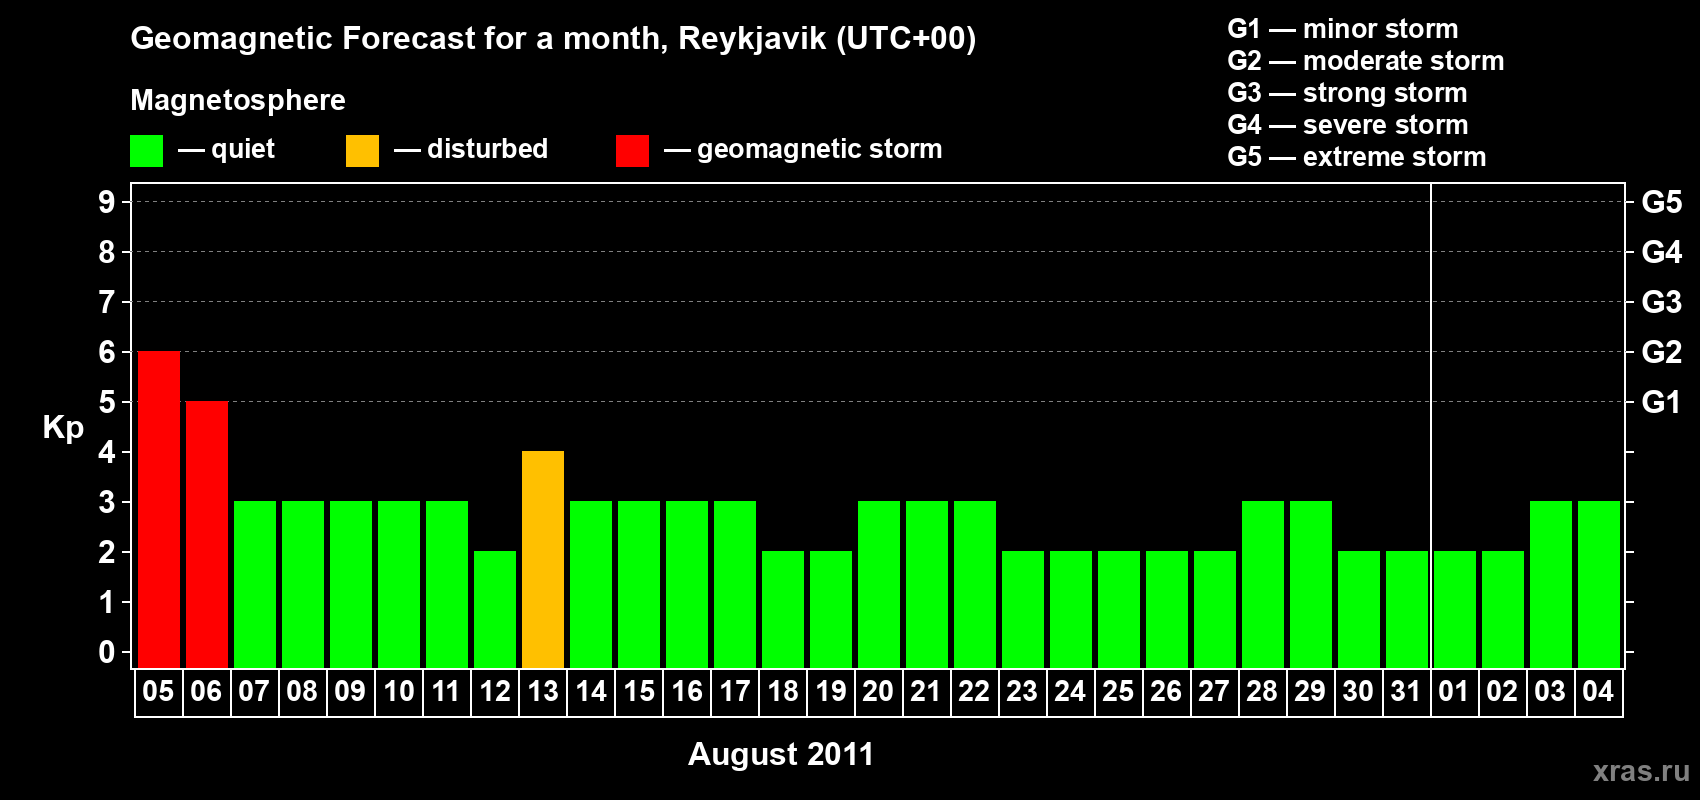The width and height of the screenshot is (1700, 800).
Task: Click the Geomagnetic Forecast chart title
Action: 553,39
